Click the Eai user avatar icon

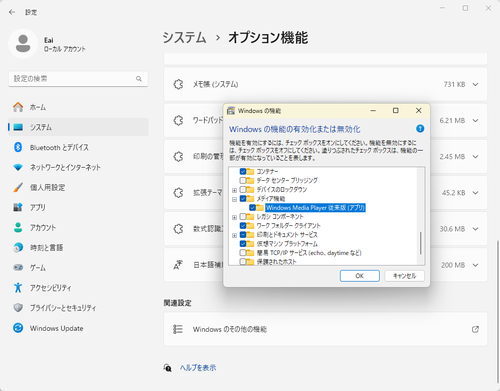pyautogui.click(x=23, y=44)
